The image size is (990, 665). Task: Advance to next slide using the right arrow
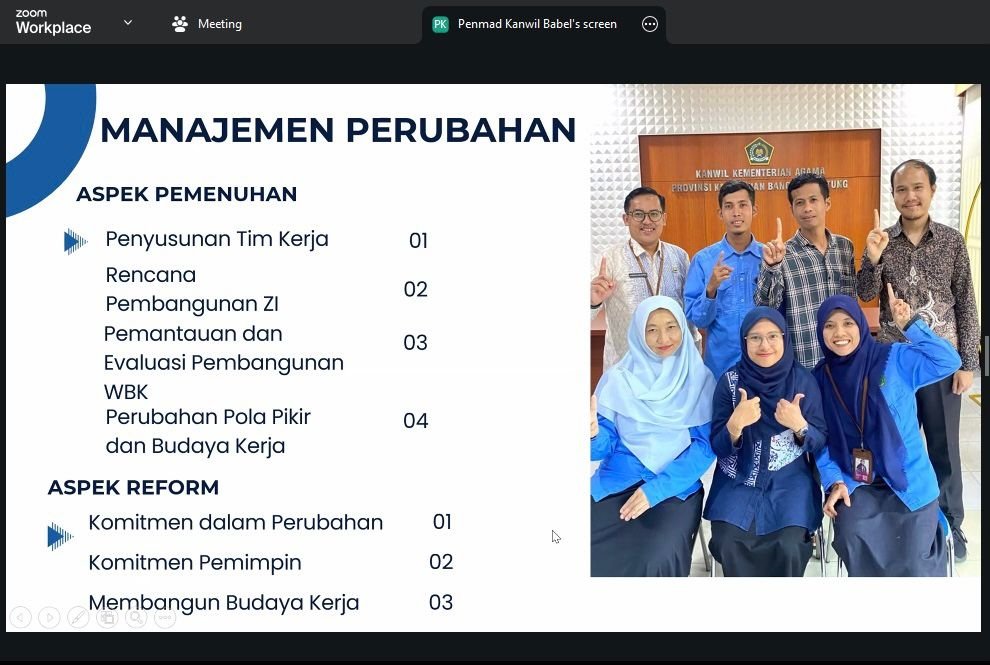[x=49, y=618]
